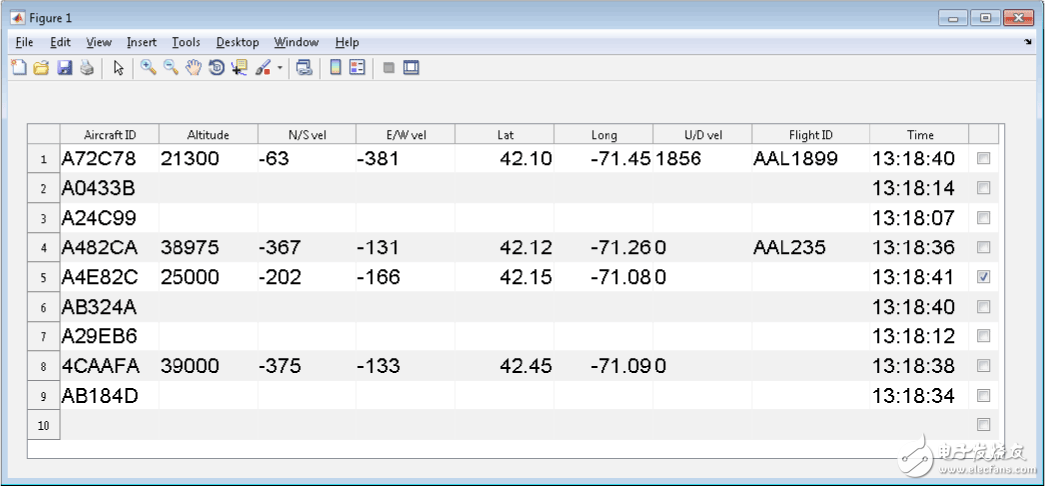Insert a colorbar using the toolbar icon
This screenshot has width=1045, height=486.
336,68
